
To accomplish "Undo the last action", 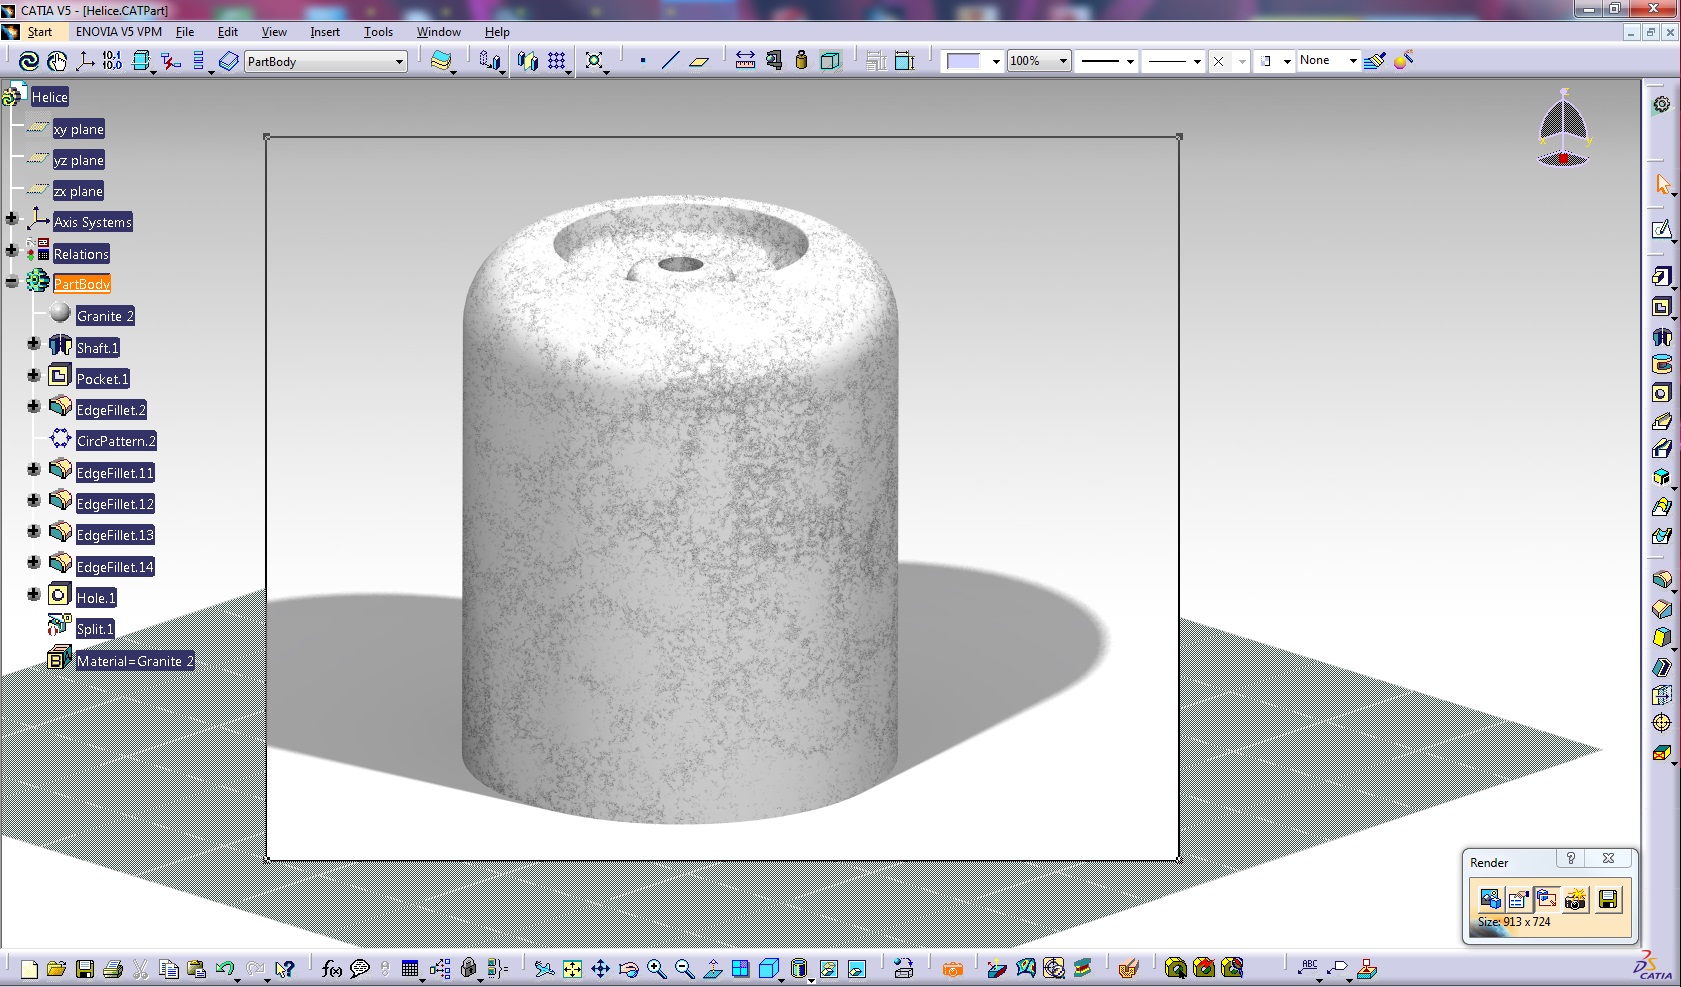I will coord(225,969).
